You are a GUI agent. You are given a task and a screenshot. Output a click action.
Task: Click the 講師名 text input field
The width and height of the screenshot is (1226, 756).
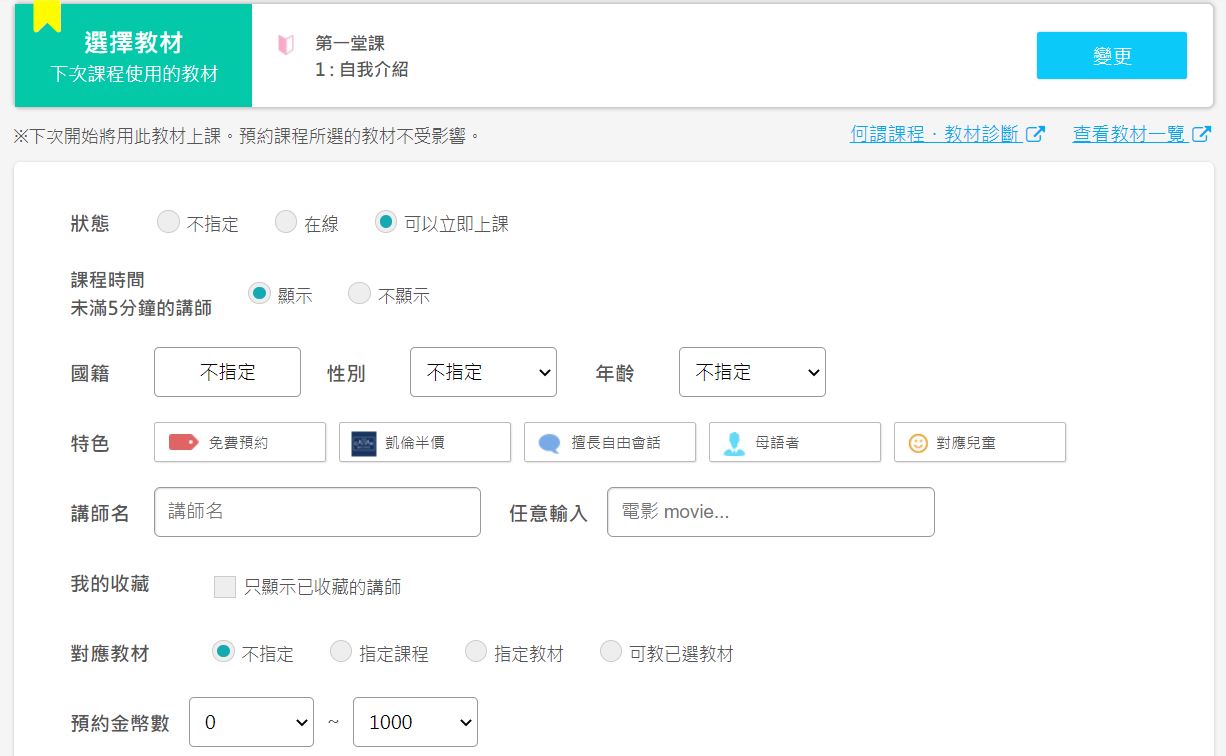click(x=317, y=512)
